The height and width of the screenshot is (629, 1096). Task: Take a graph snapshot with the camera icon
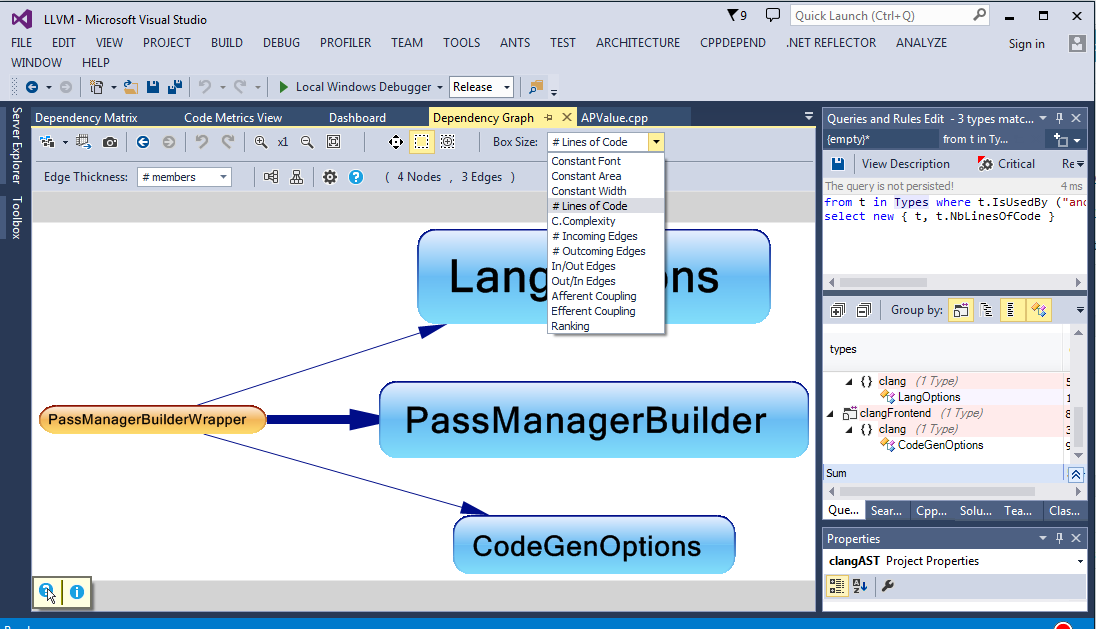(110, 142)
